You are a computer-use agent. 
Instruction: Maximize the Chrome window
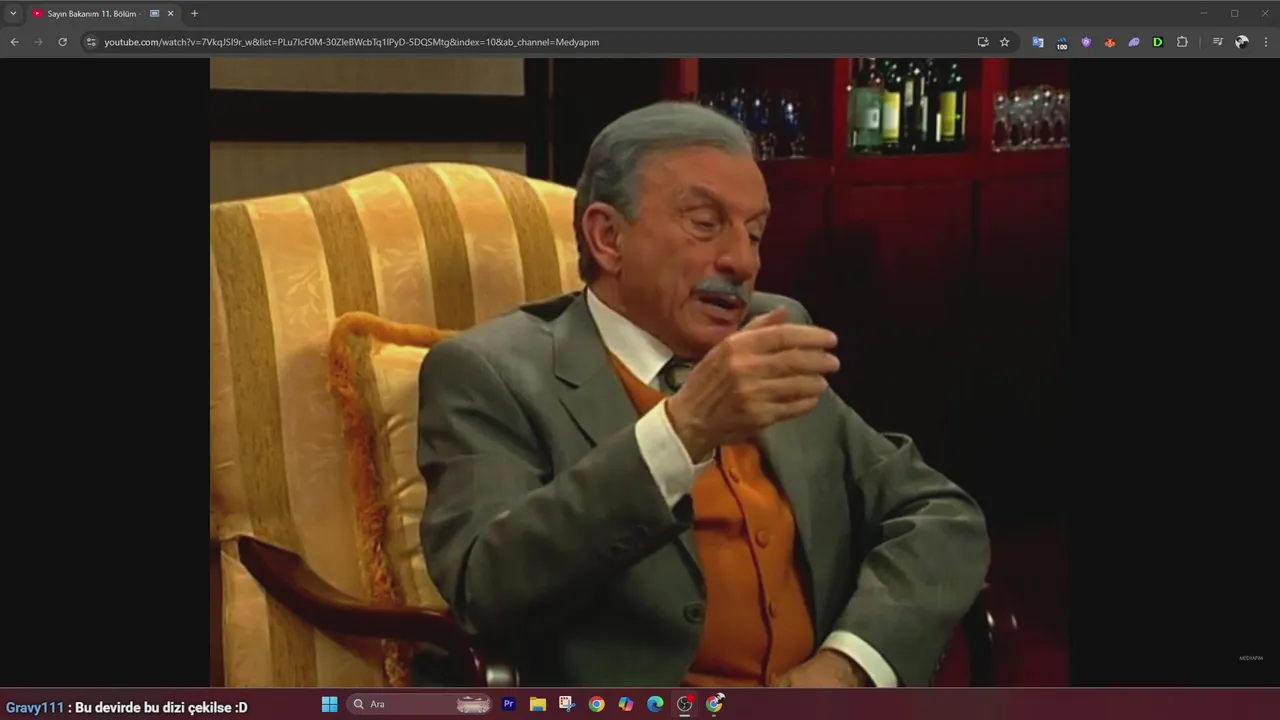[x=1234, y=13]
